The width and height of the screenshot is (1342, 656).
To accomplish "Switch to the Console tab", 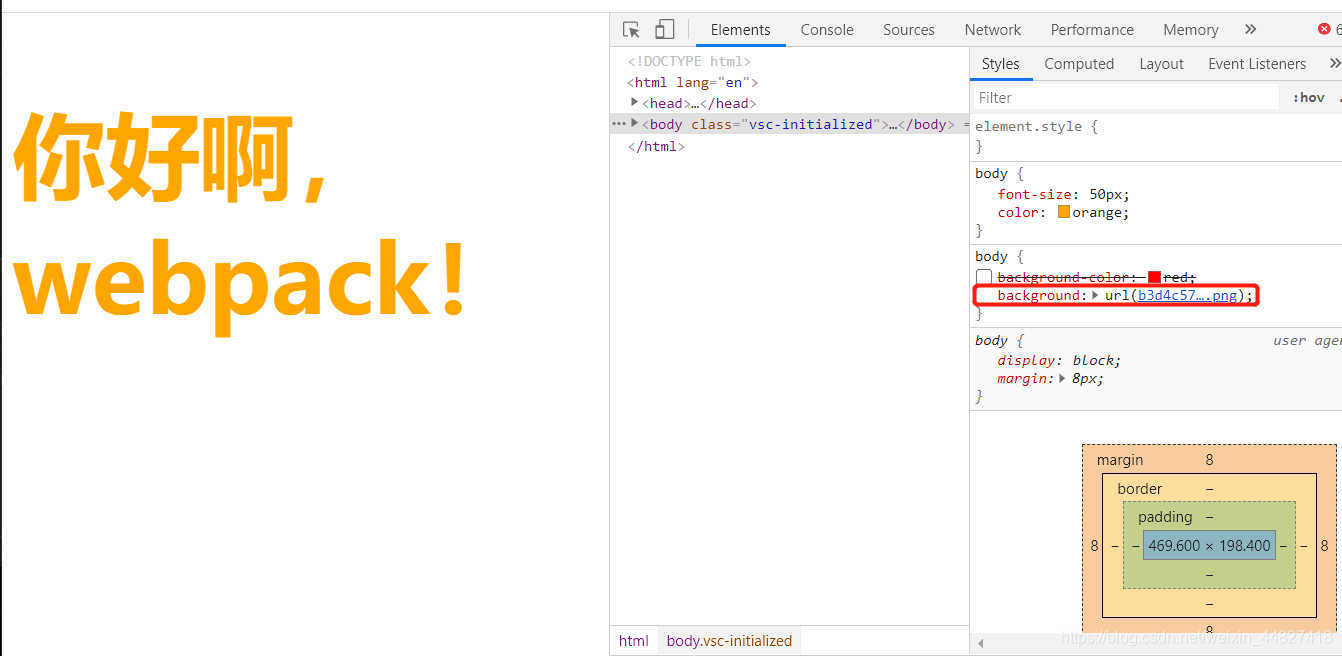I will 827,30.
